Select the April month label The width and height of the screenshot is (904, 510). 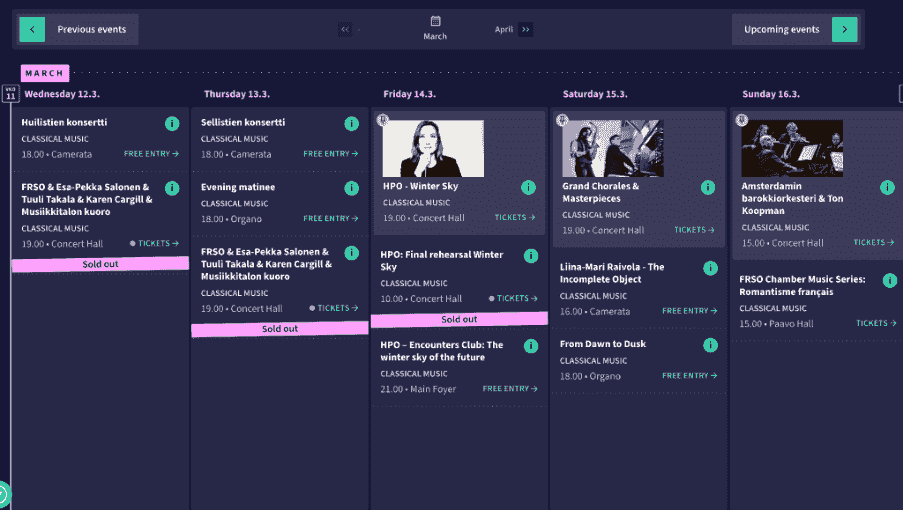click(x=503, y=29)
